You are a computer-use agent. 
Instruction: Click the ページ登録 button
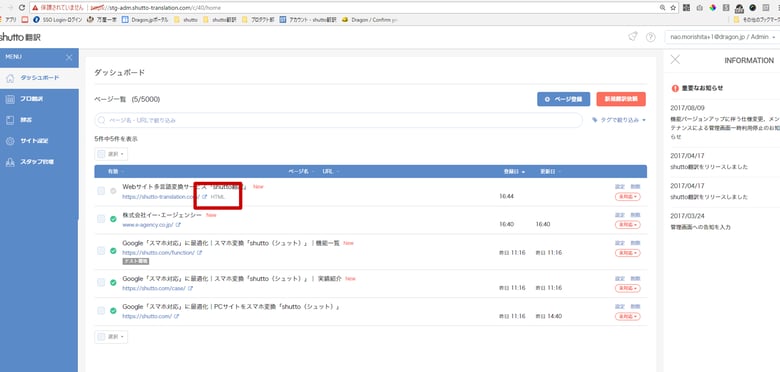click(x=564, y=99)
